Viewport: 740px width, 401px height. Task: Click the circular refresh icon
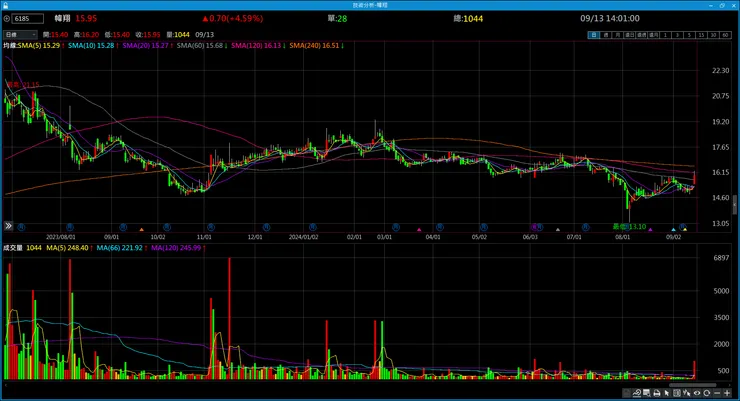706,393
